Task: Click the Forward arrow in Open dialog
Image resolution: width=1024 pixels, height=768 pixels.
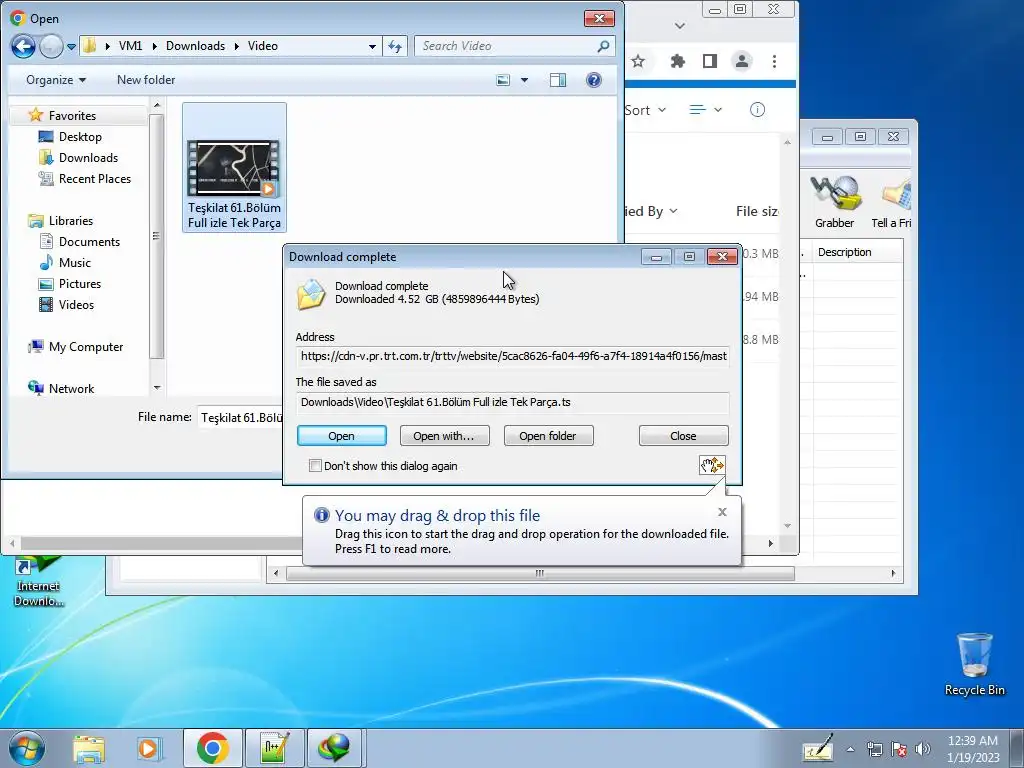Action: (51, 46)
